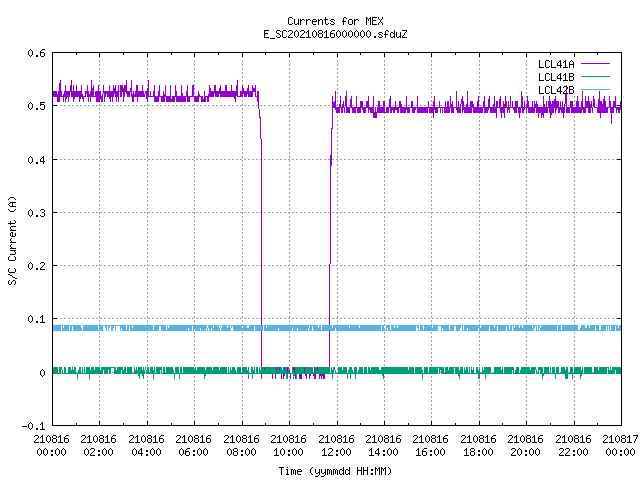Click the y-axis label 'S/C Current (A)'
This screenshot has width=640, height=480.
[12, 240]
